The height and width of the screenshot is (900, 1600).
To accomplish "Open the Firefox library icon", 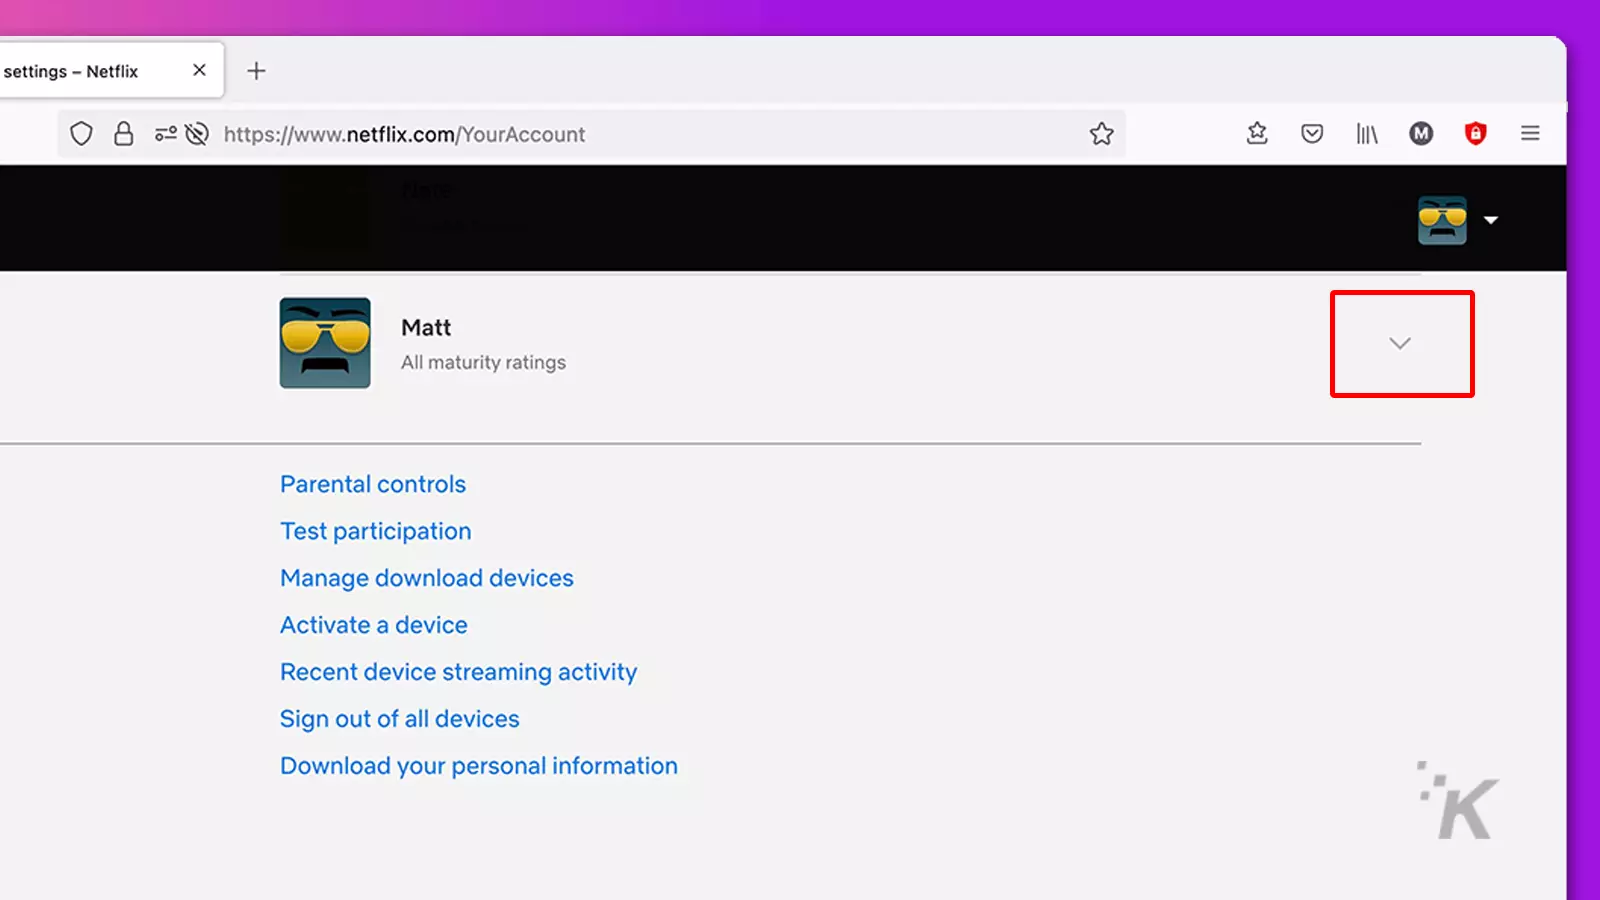I will tap(1367, 133).
